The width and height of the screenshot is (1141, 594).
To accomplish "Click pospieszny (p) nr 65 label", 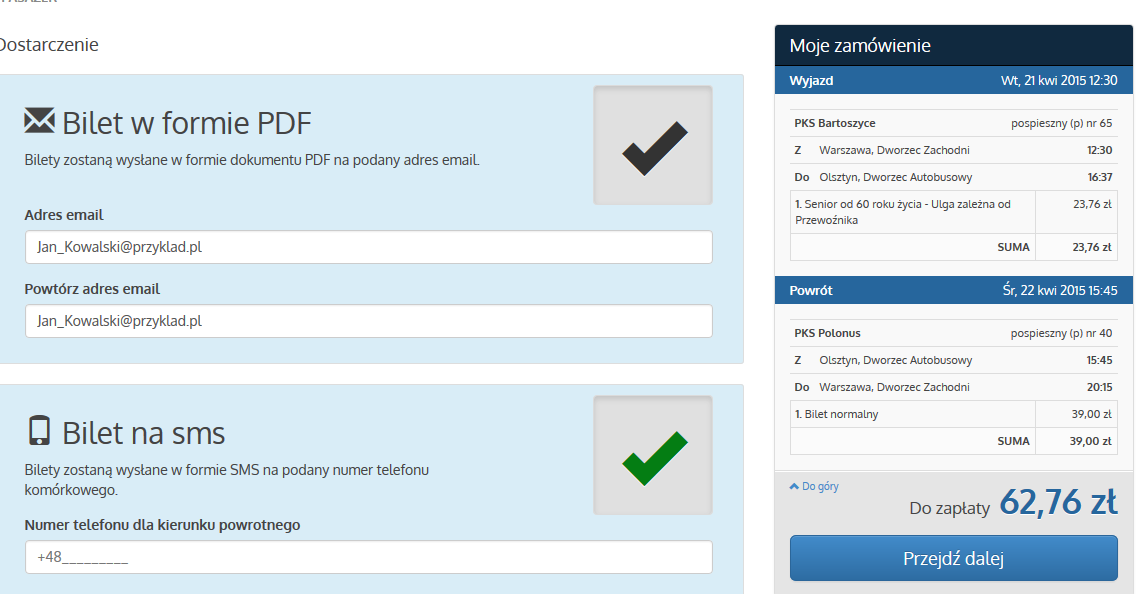I will coord(1062,123).
